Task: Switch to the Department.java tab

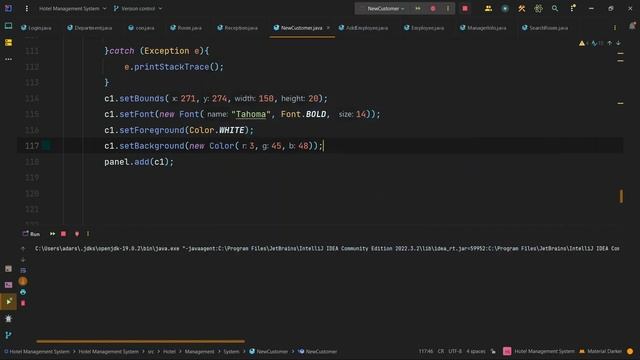Action: click(90, 28)
